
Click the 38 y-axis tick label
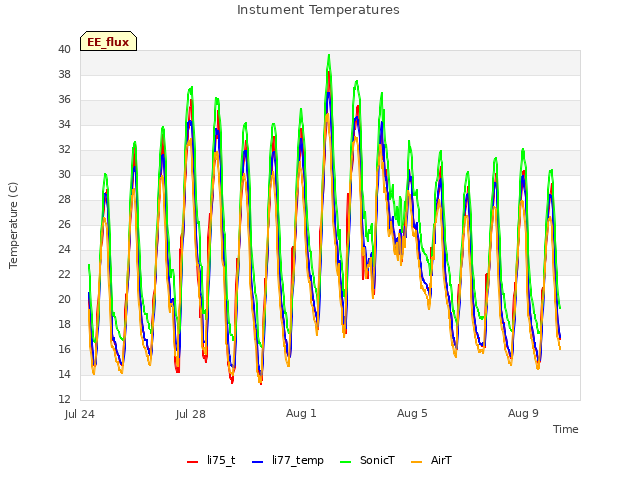point(64,75)
